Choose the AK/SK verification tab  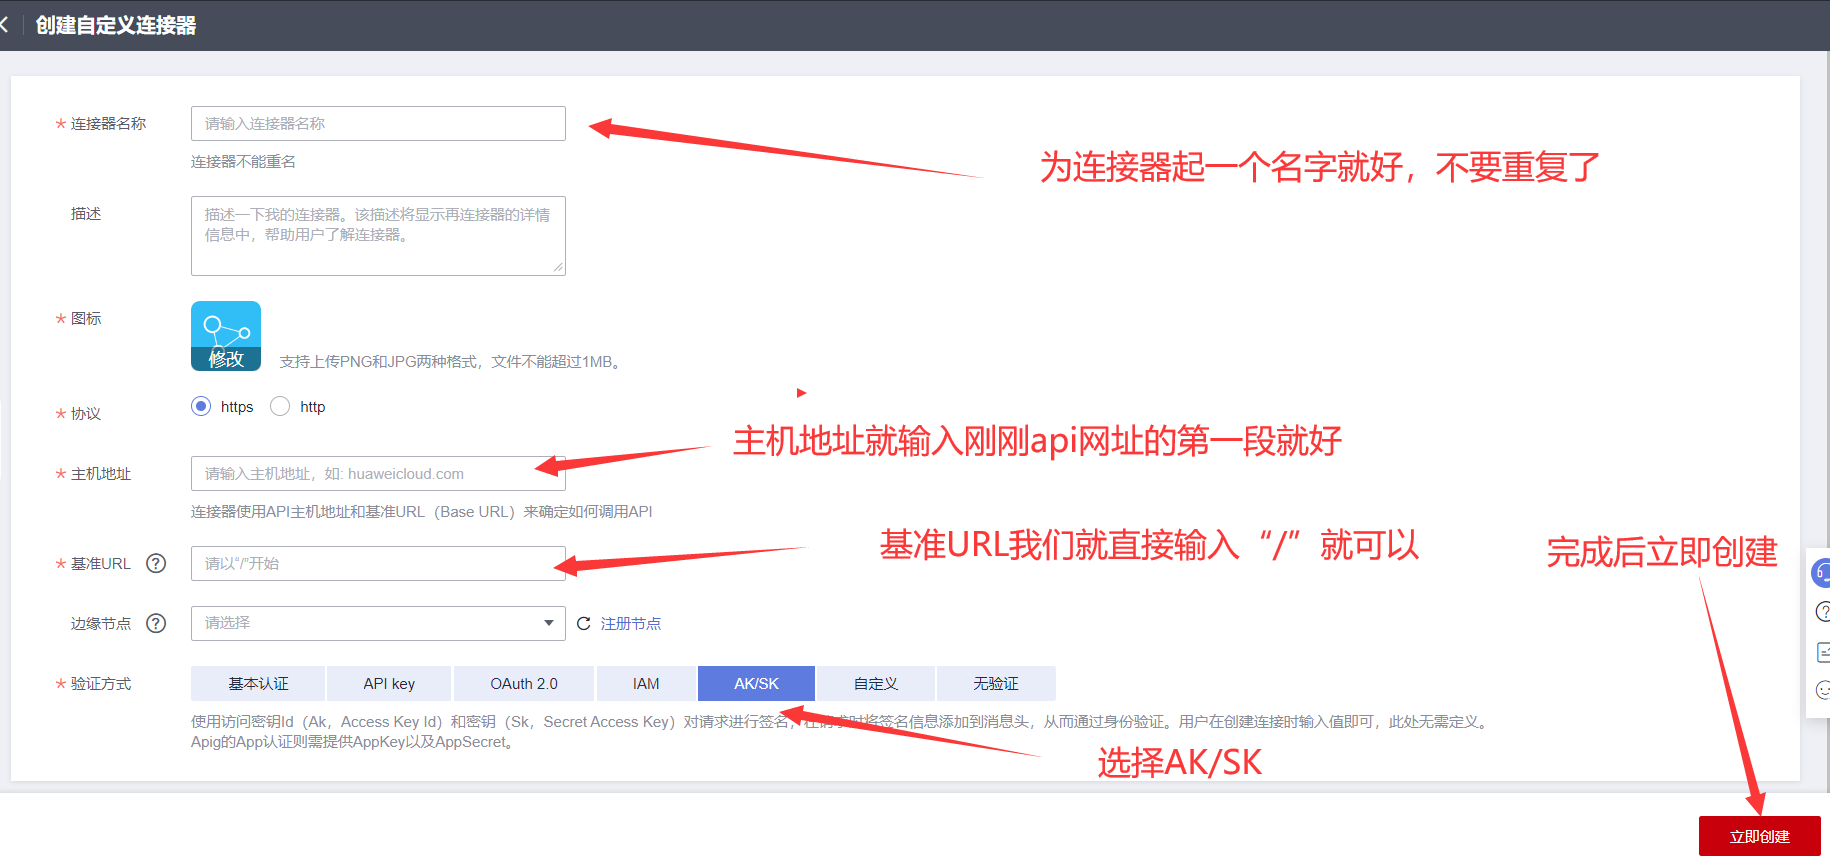(756, 684)
